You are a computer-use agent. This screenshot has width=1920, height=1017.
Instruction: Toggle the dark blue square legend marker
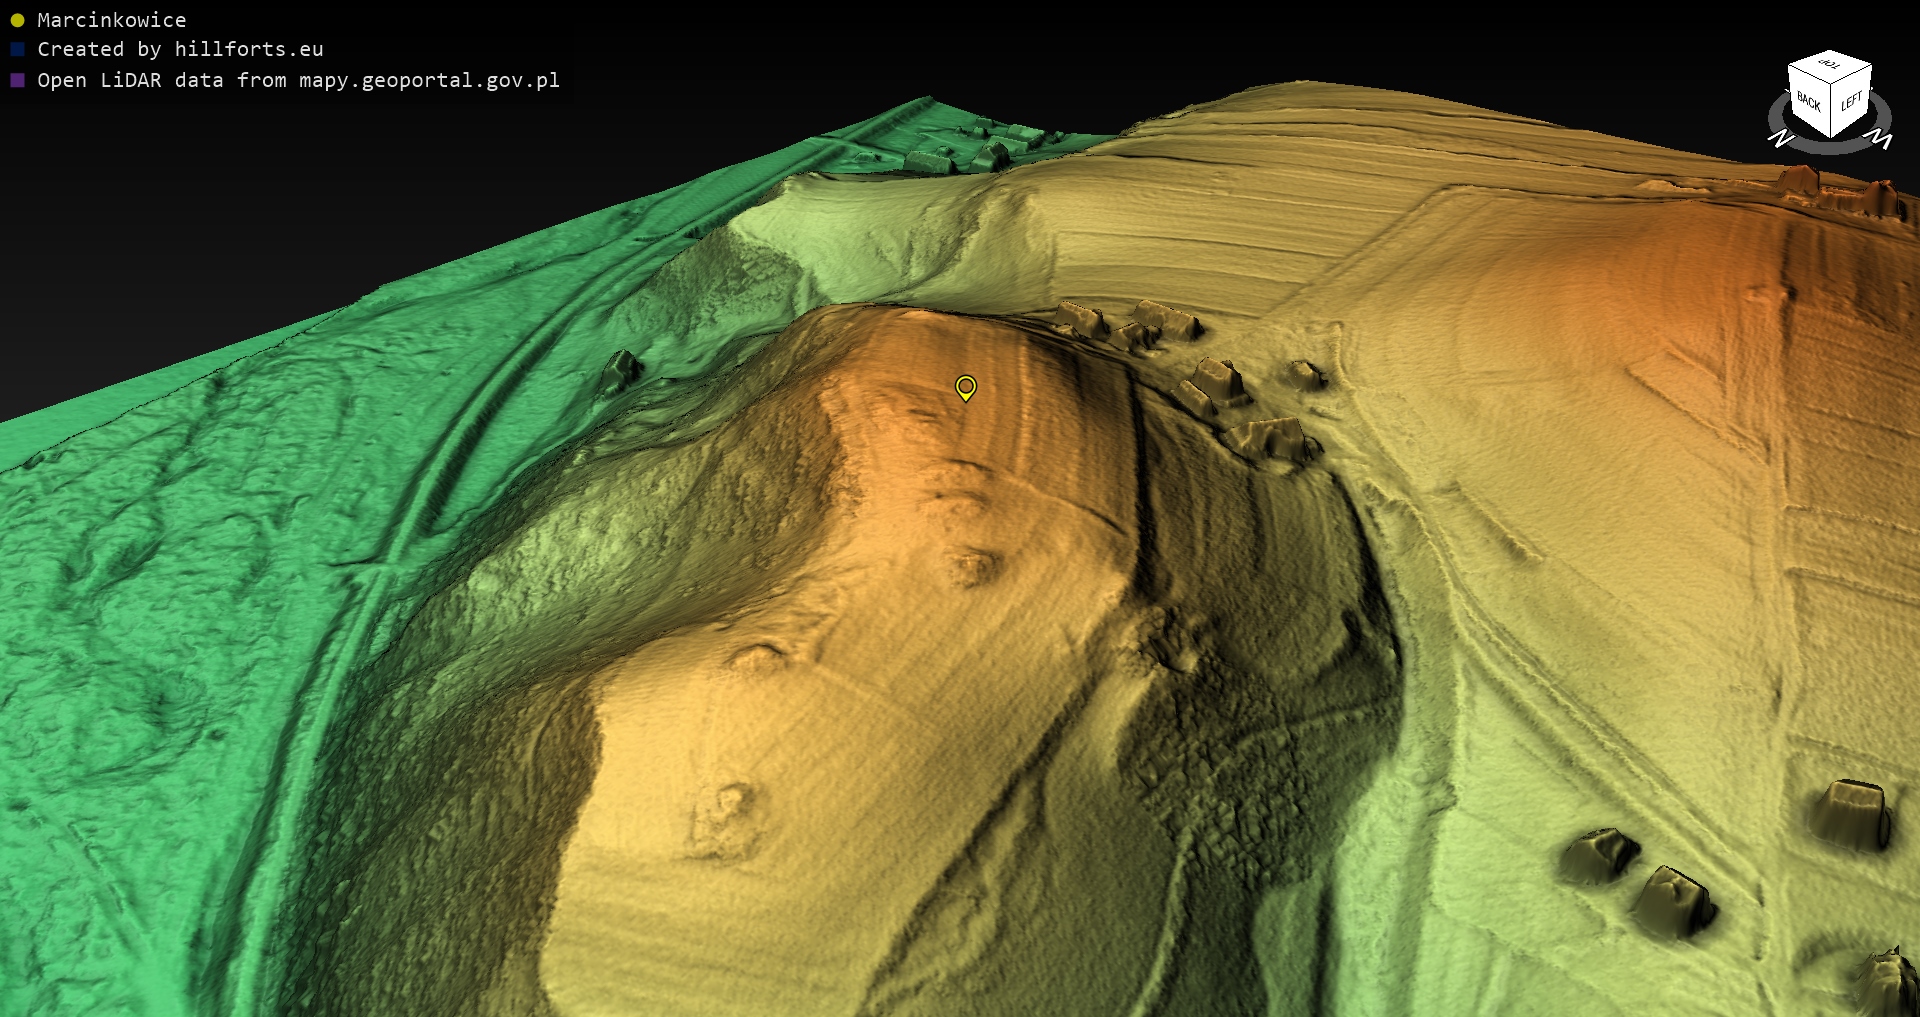pyautogui.click(x=17, y=49)
